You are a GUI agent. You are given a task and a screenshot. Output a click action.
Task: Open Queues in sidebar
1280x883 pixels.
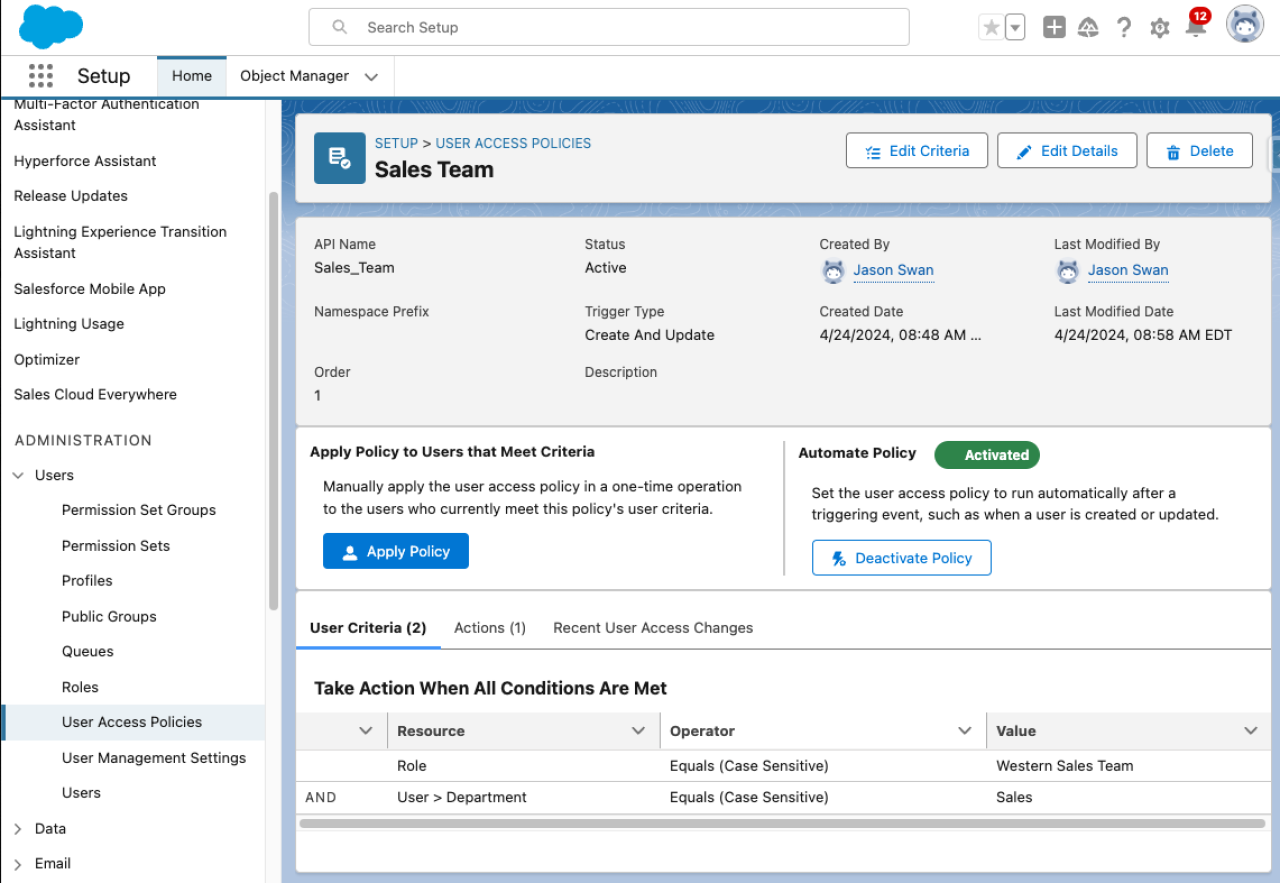pos(88,651)
